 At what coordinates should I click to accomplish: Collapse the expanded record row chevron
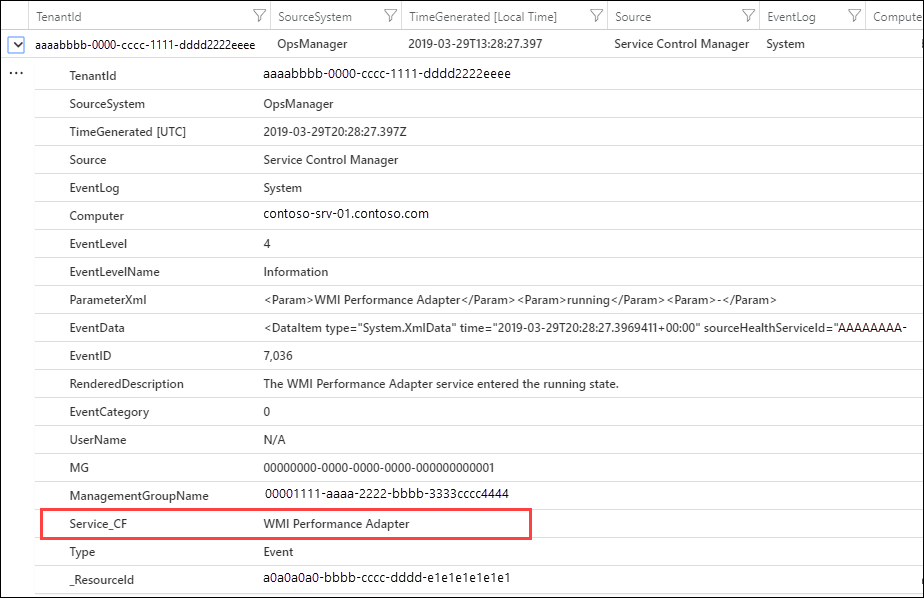point(16,45)
